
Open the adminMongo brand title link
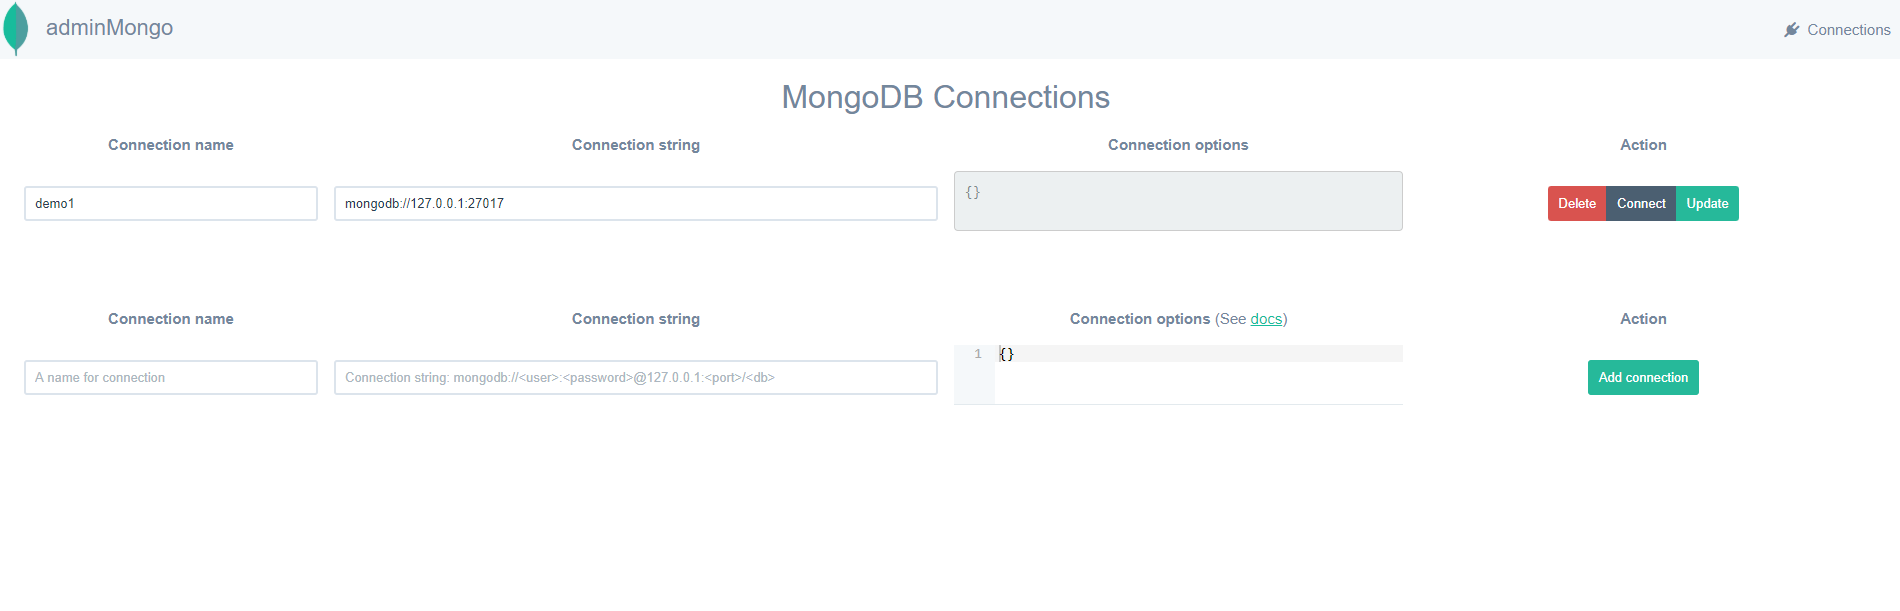pyautogui.click(x=109, y=28)
